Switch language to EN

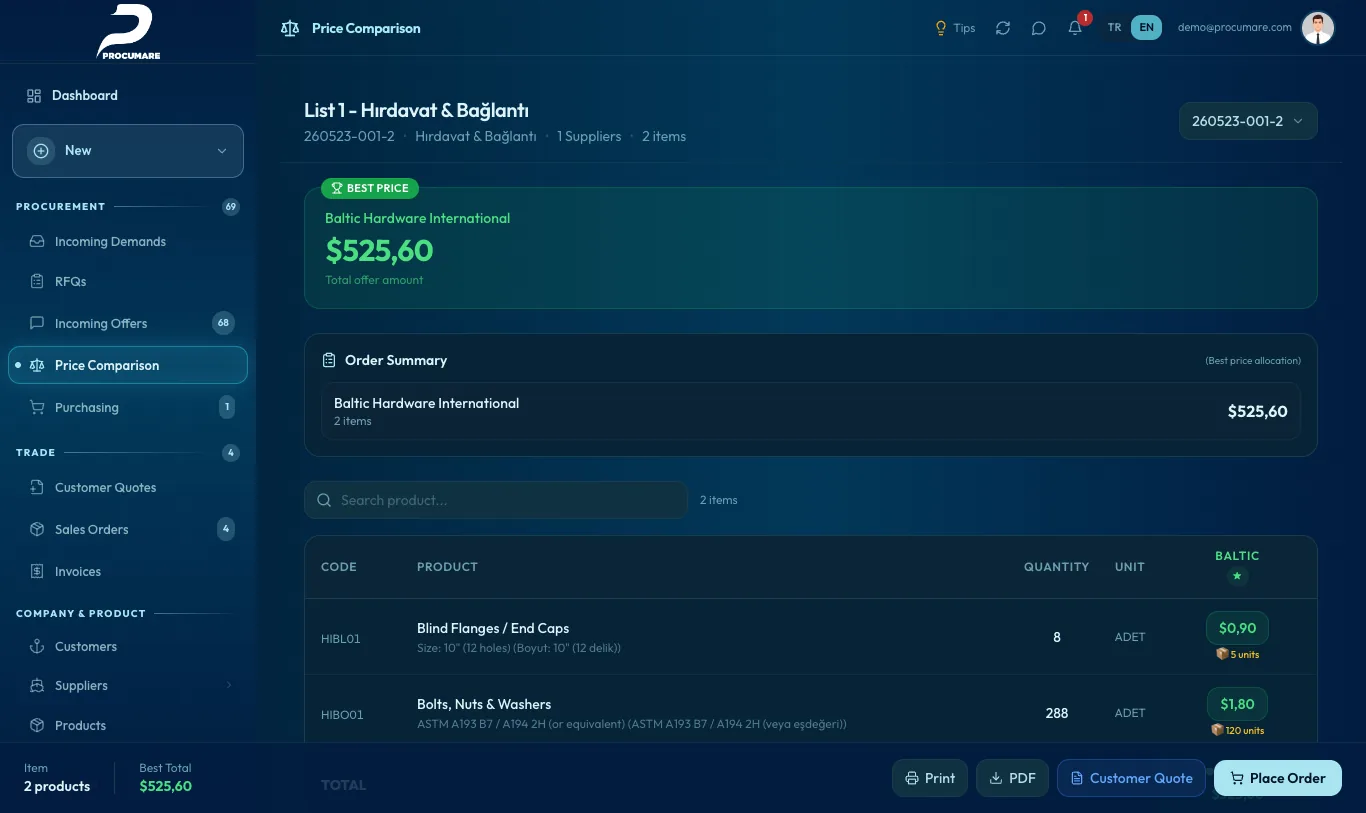click(x=1146, y=28)
